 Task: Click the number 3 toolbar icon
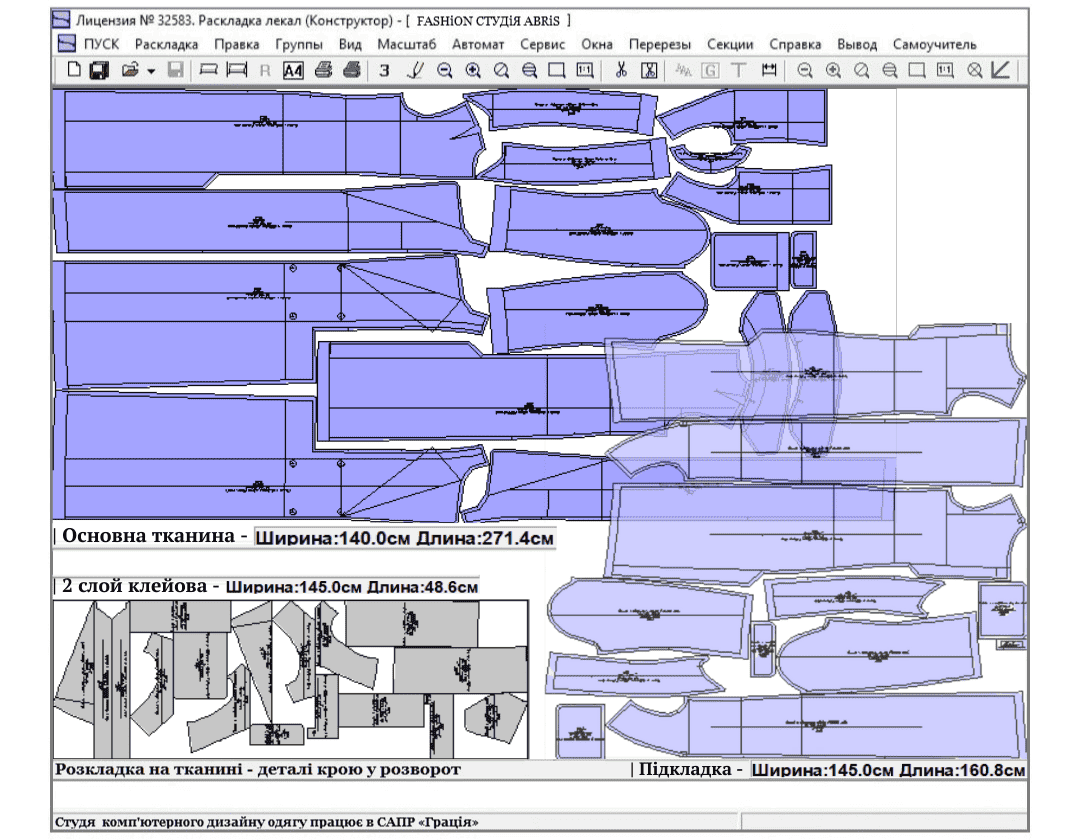pos(384,71)
